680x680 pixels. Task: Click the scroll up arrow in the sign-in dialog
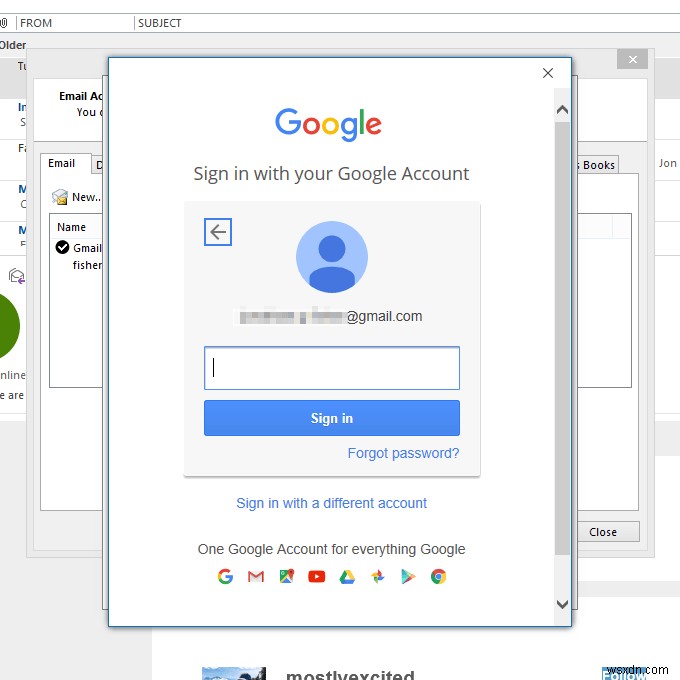pos(562,109)
